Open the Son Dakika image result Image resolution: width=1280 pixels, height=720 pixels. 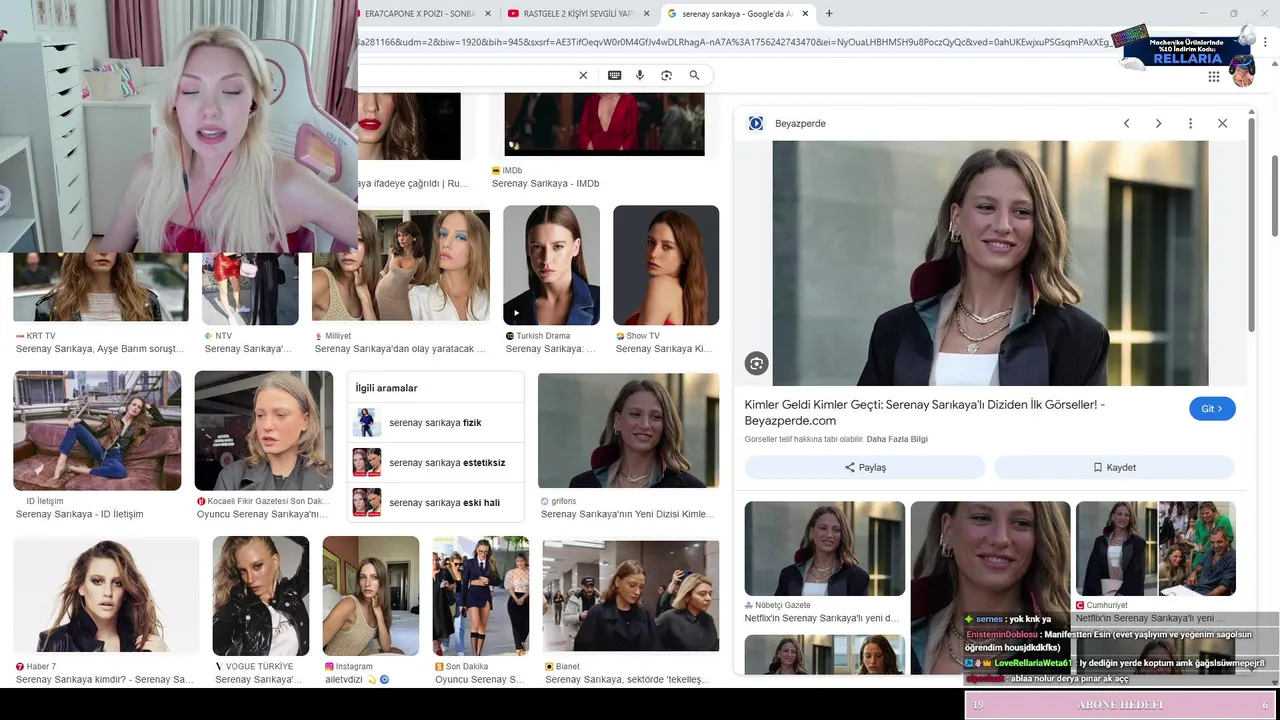pos(481,596)
